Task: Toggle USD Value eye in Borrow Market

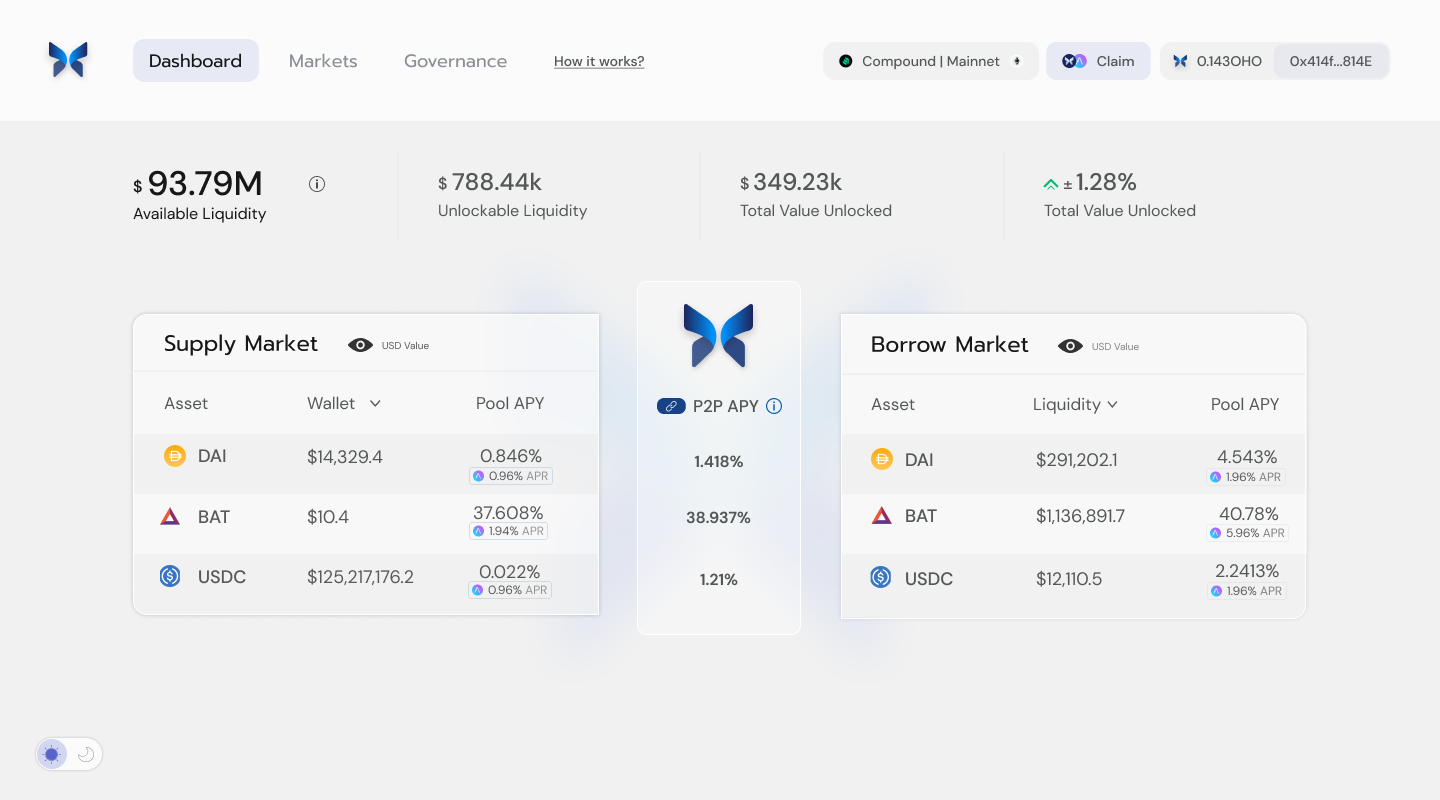Action: 1070,346
